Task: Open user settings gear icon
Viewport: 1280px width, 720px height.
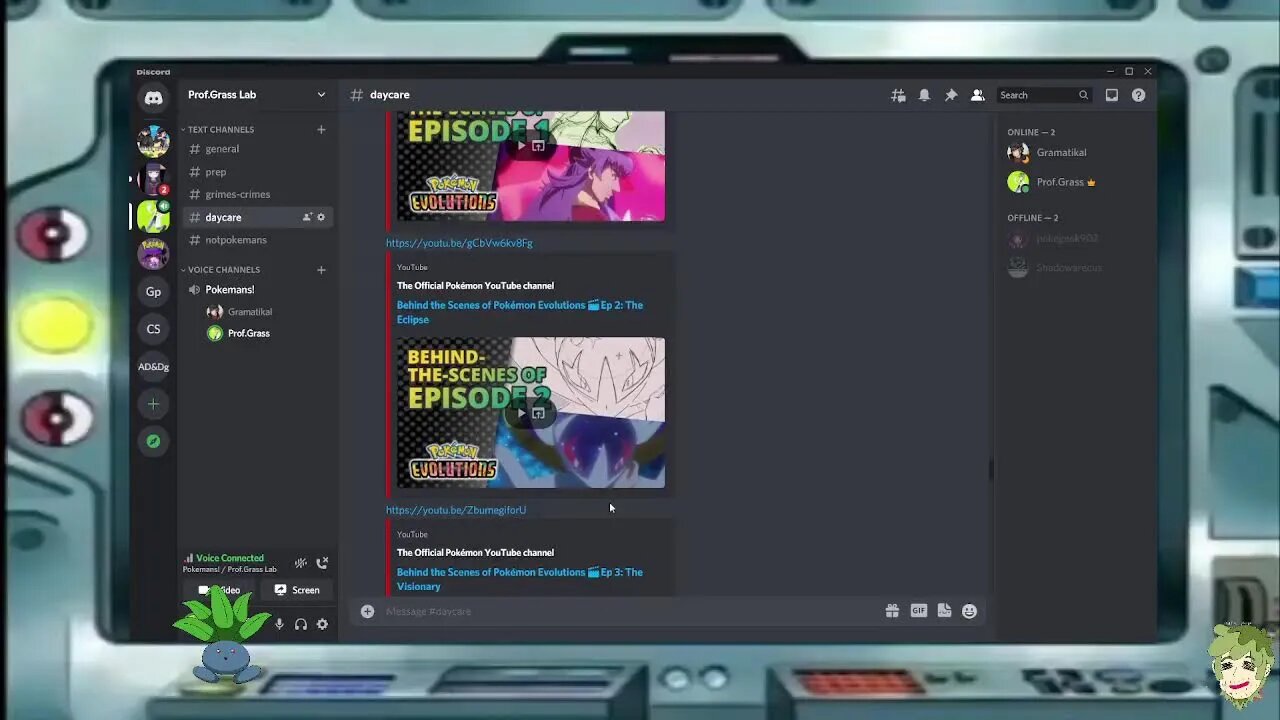Action: pos(322,624)
